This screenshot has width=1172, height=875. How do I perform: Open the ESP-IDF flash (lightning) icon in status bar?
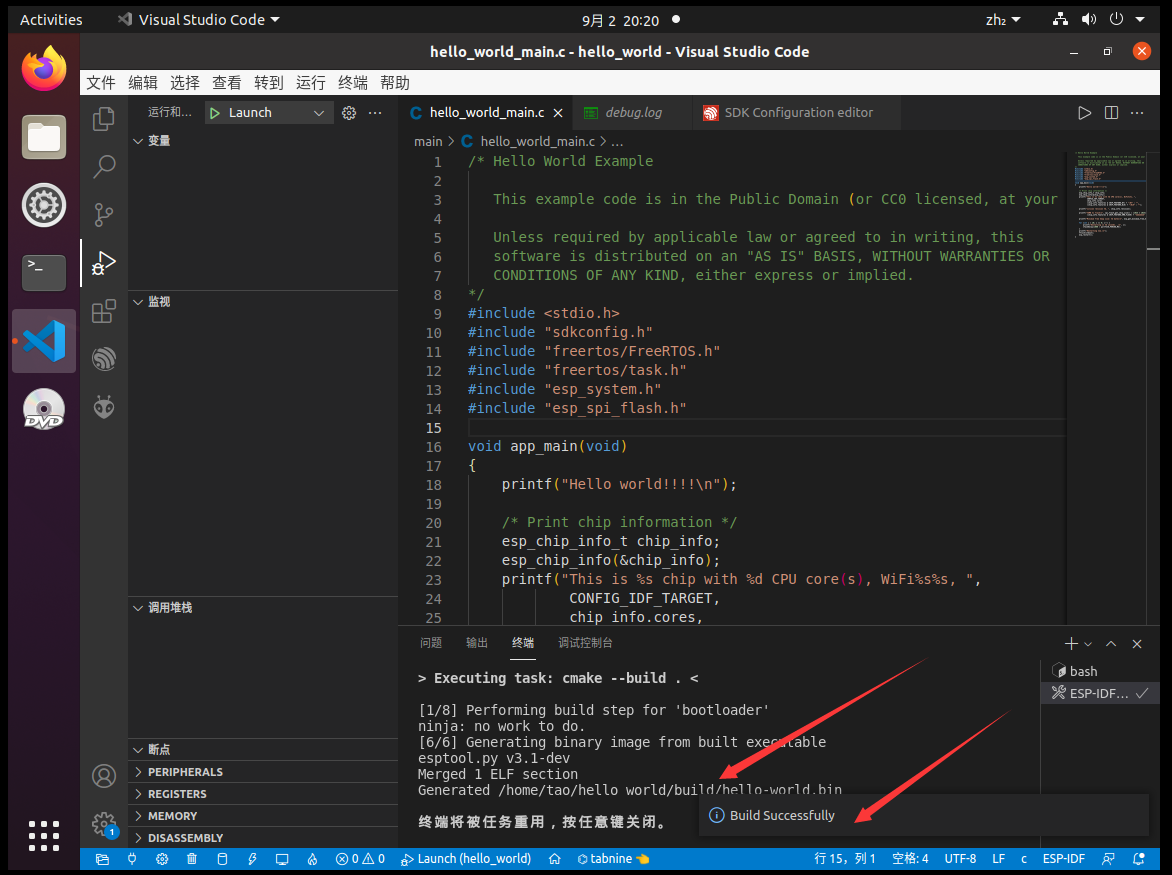(251, 858)
